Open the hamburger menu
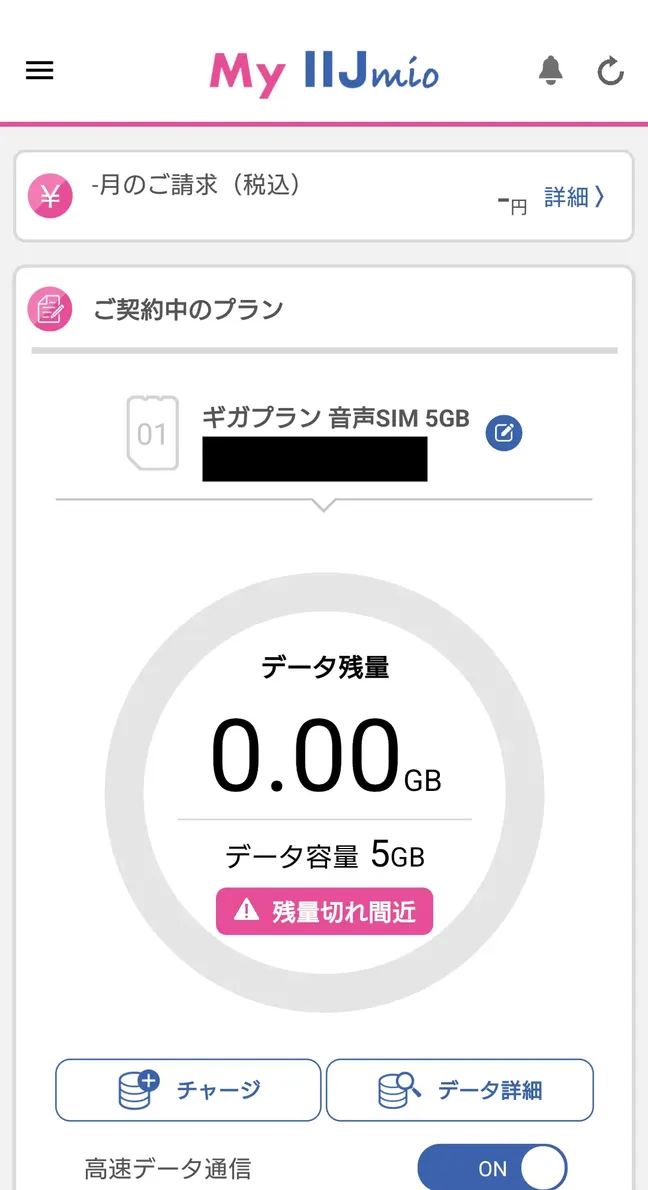 (x=40, y=71)
